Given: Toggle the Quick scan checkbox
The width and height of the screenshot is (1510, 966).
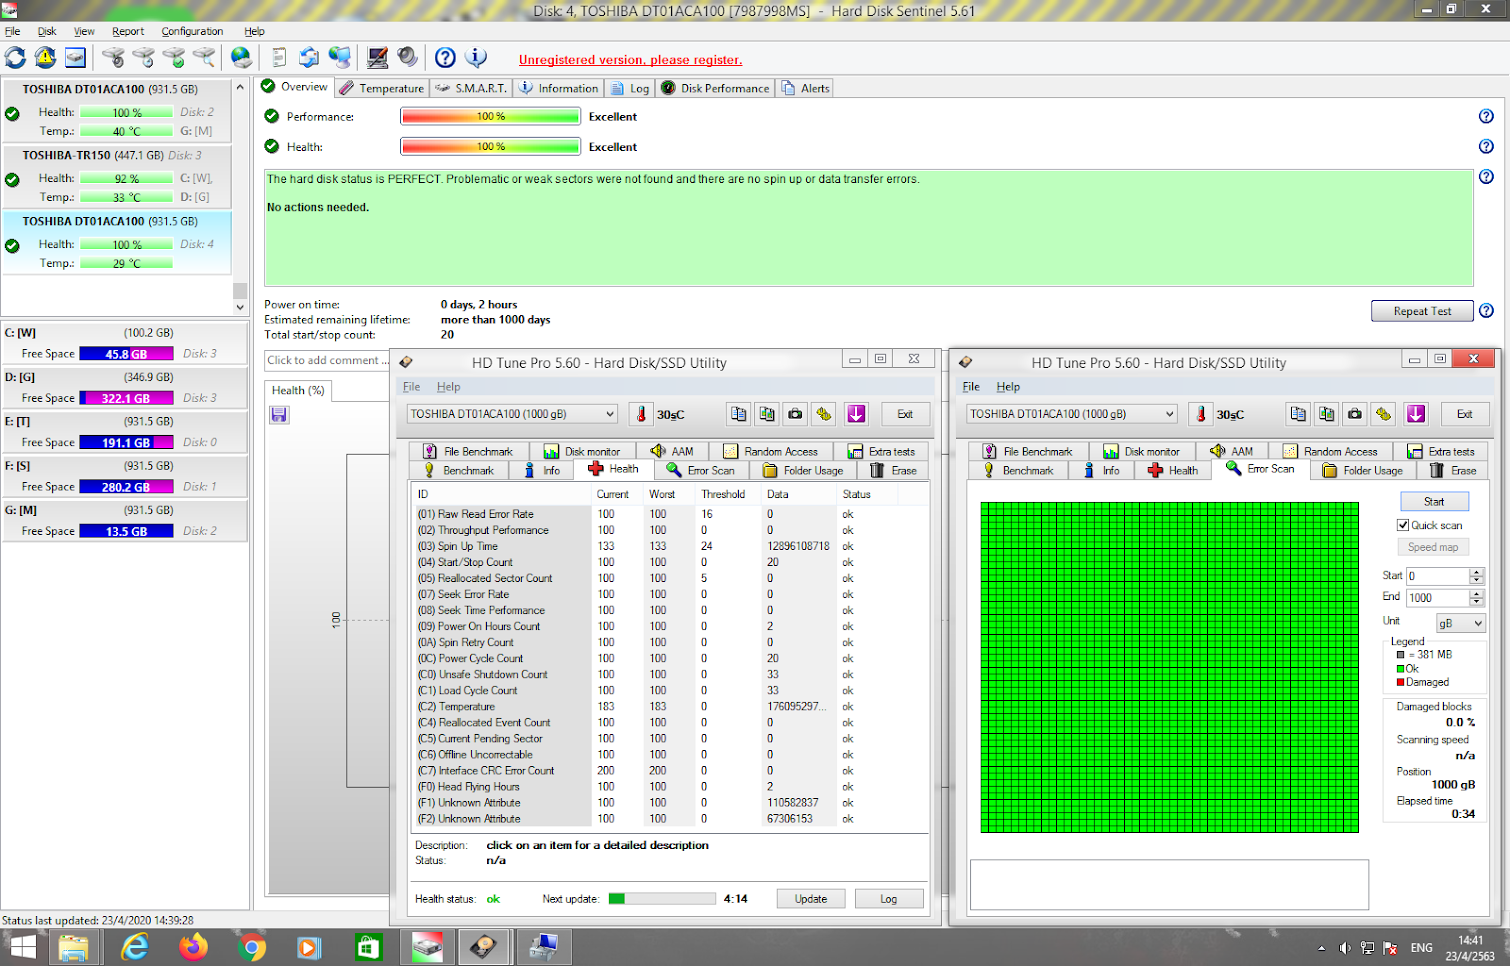Looking at the screenshot, I should point(1403,525).
